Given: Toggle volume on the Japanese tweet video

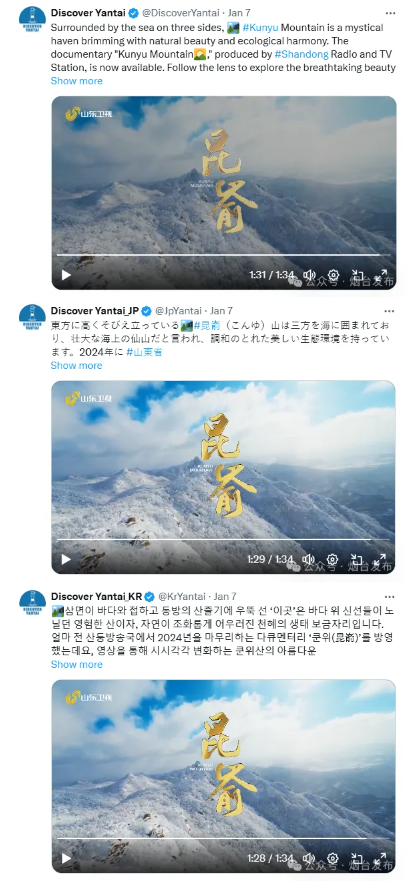Looking at the screenshot, I should click(x=309, y=559).
